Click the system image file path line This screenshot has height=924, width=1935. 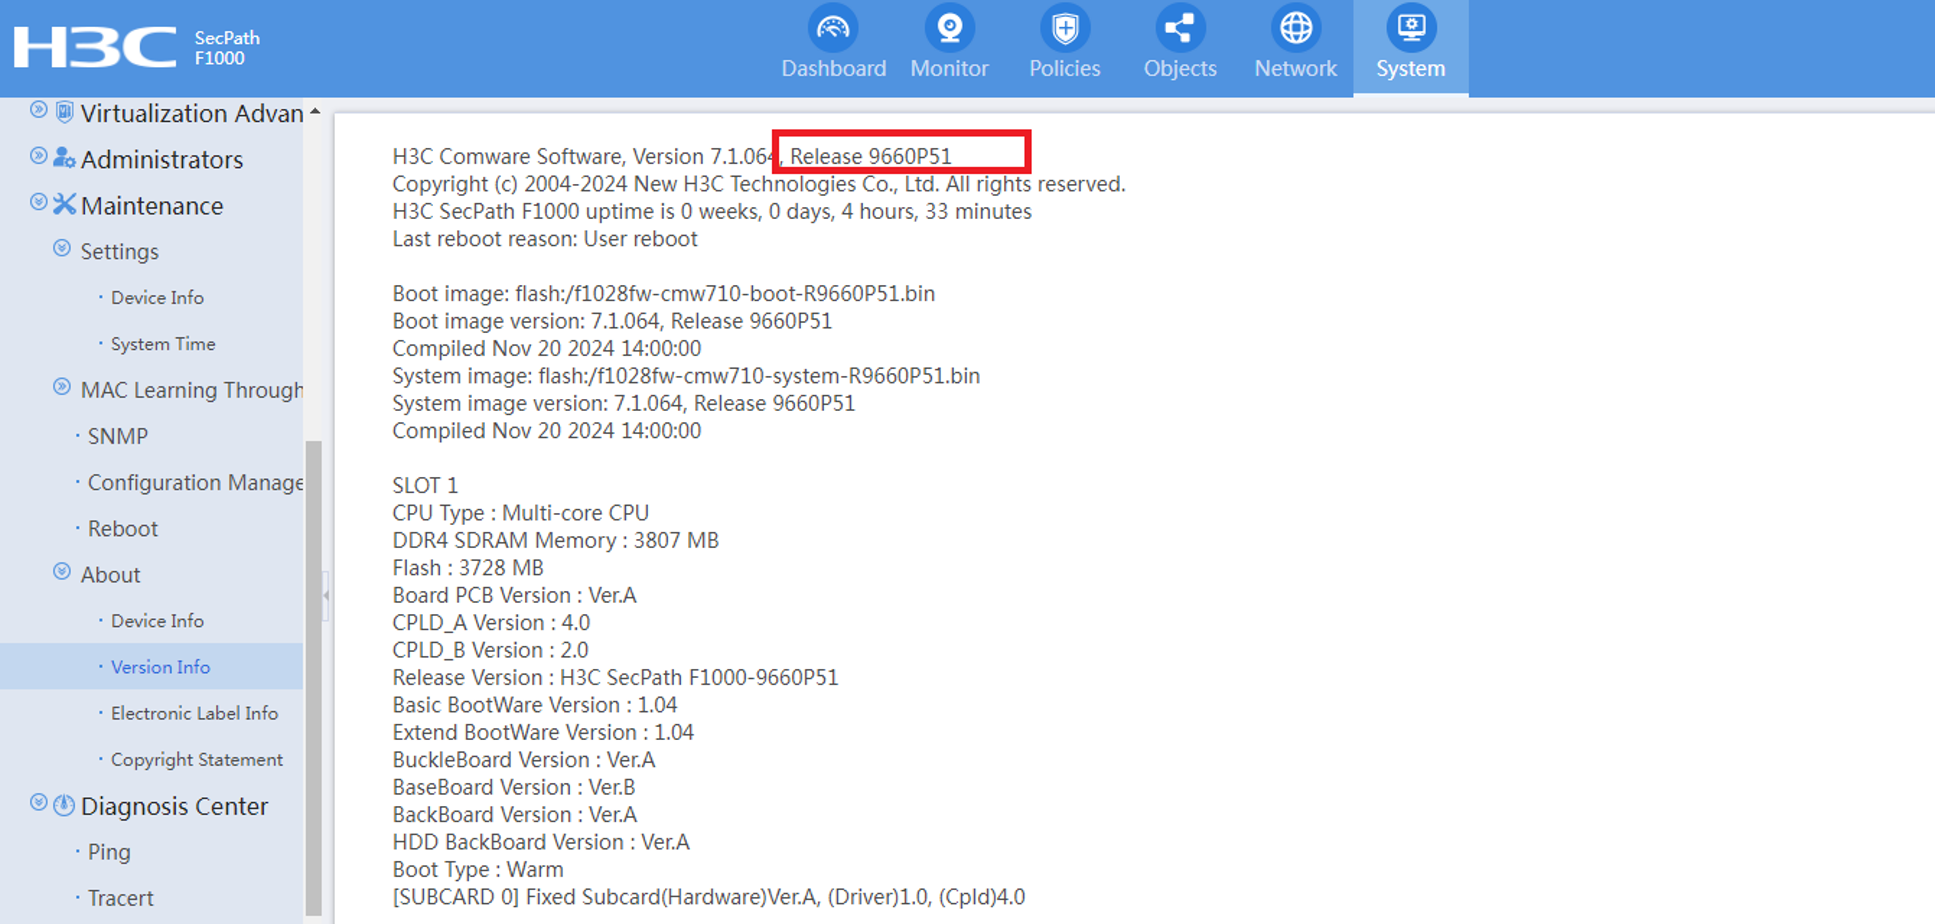pos(686,376)
